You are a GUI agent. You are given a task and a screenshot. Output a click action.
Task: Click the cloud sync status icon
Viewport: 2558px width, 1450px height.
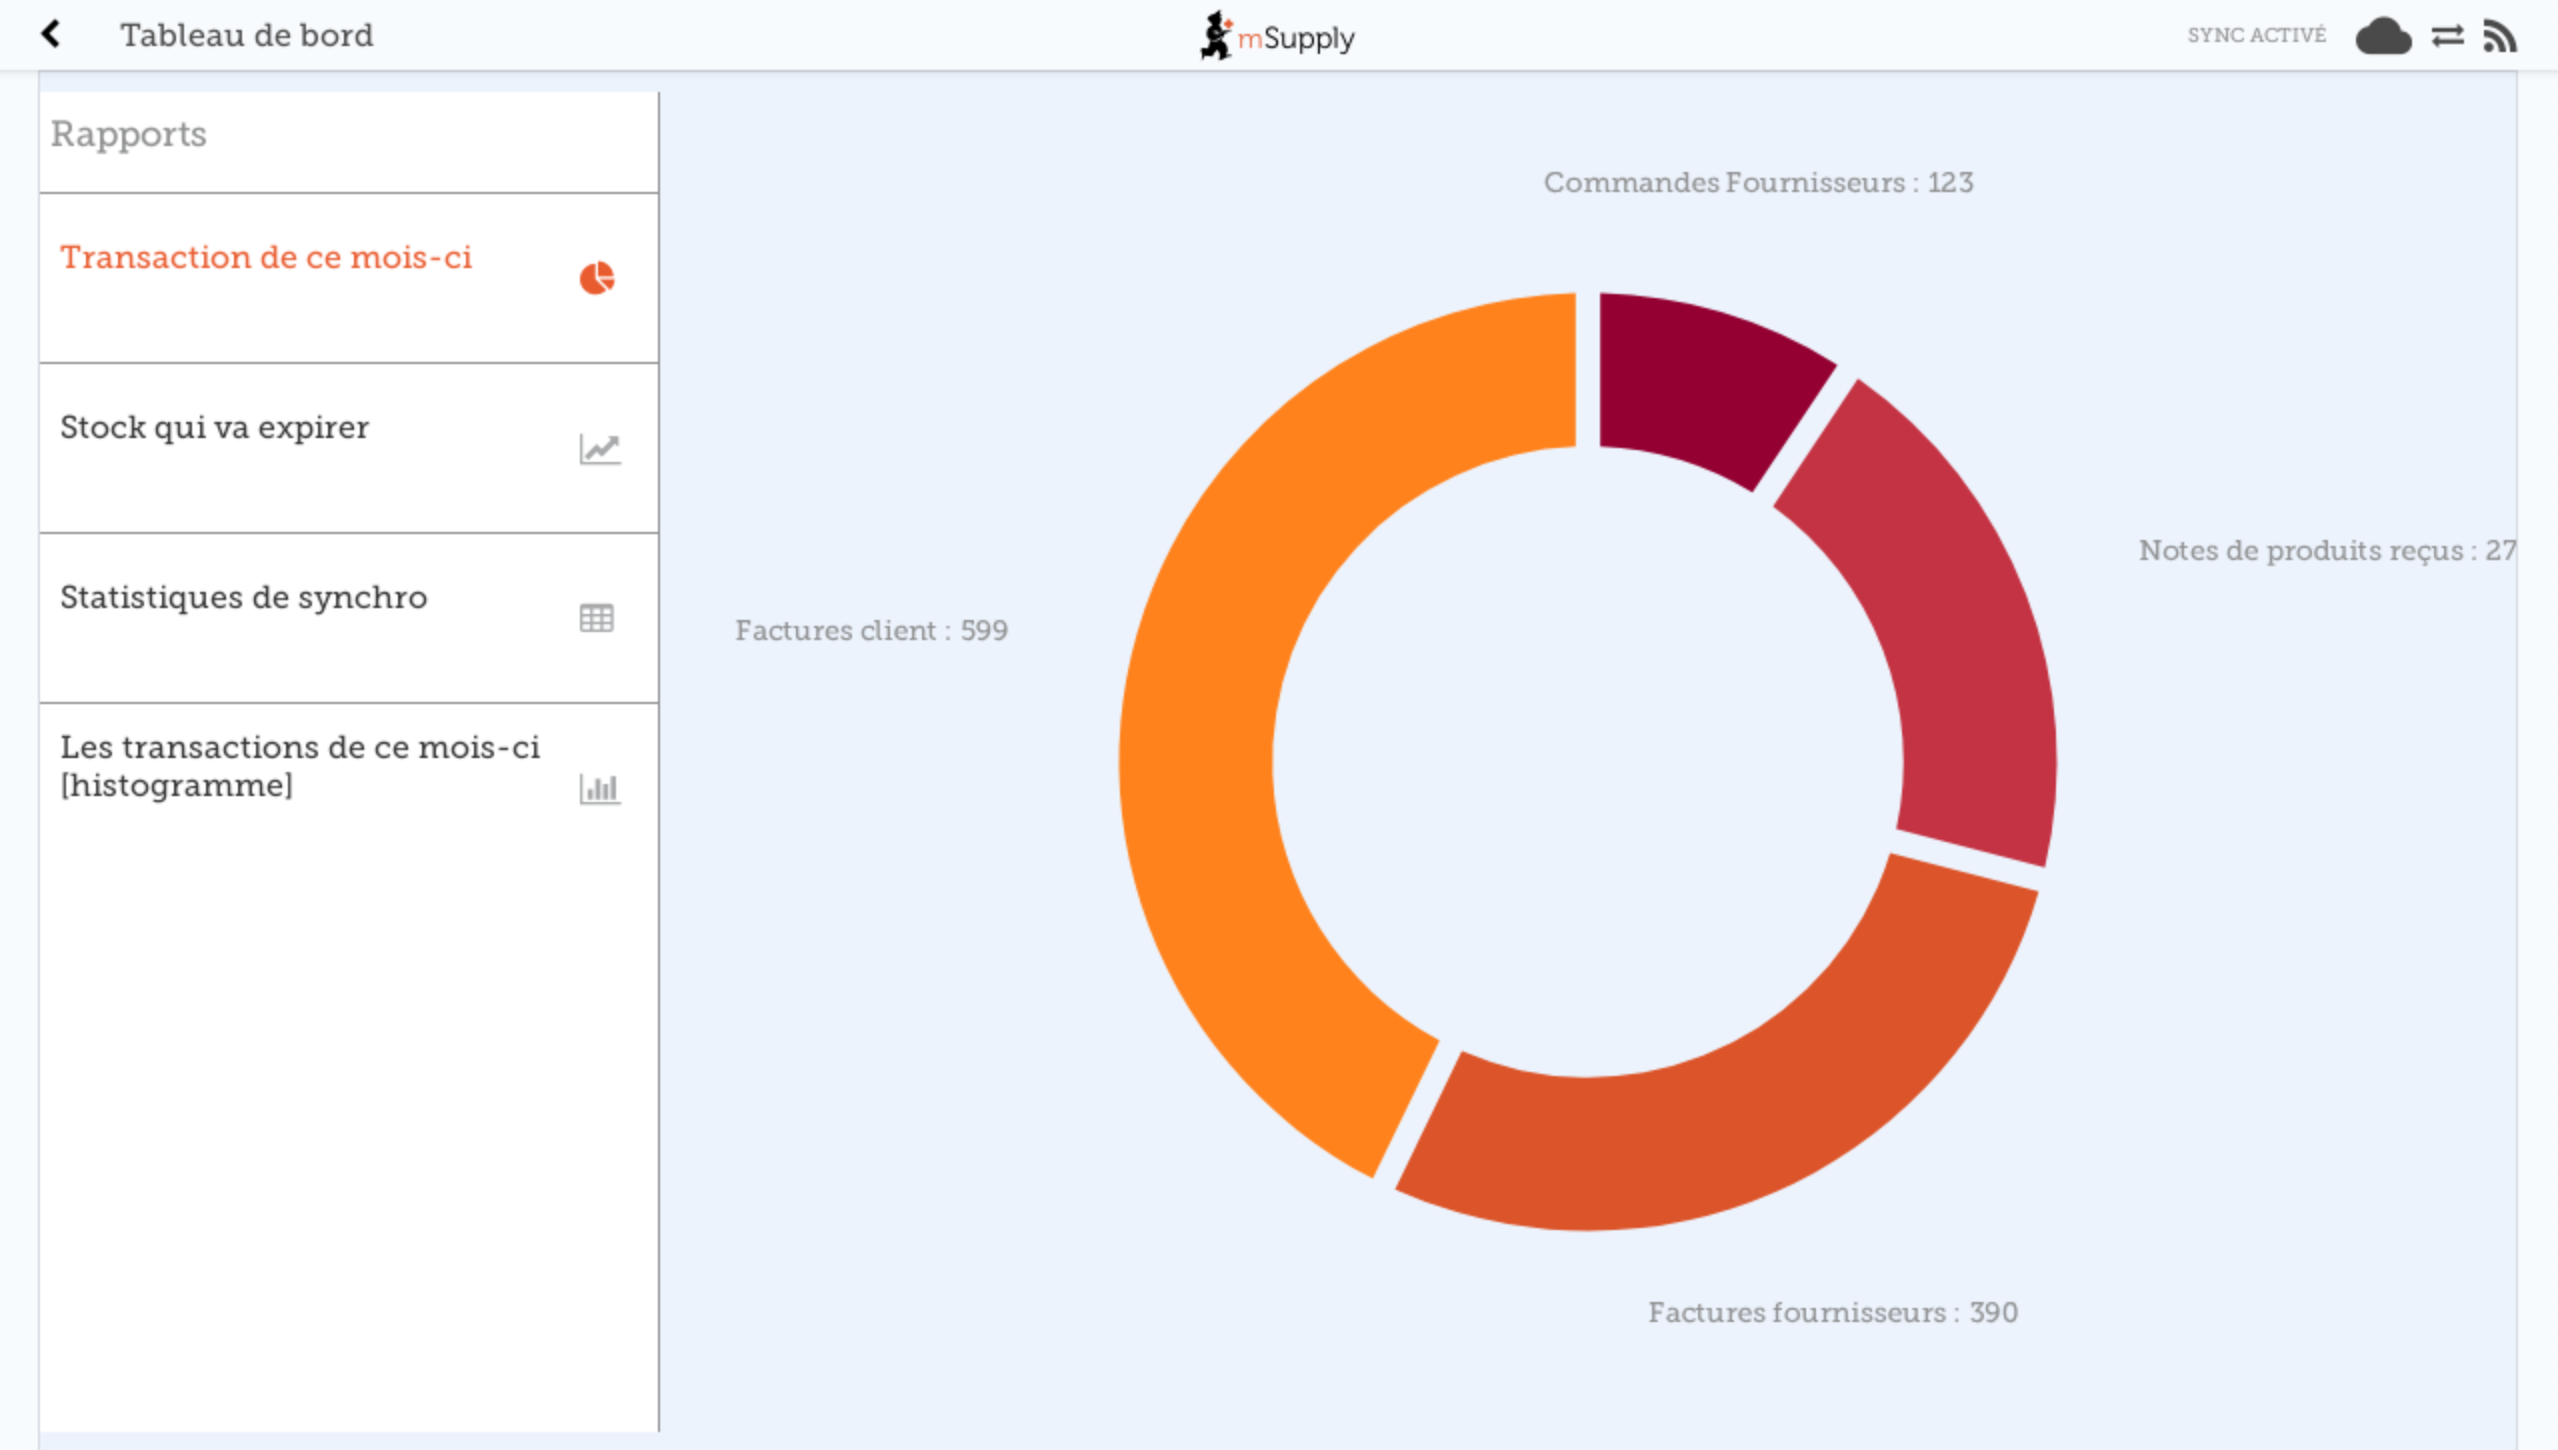pyautogui.click(x=2383, y=37)
